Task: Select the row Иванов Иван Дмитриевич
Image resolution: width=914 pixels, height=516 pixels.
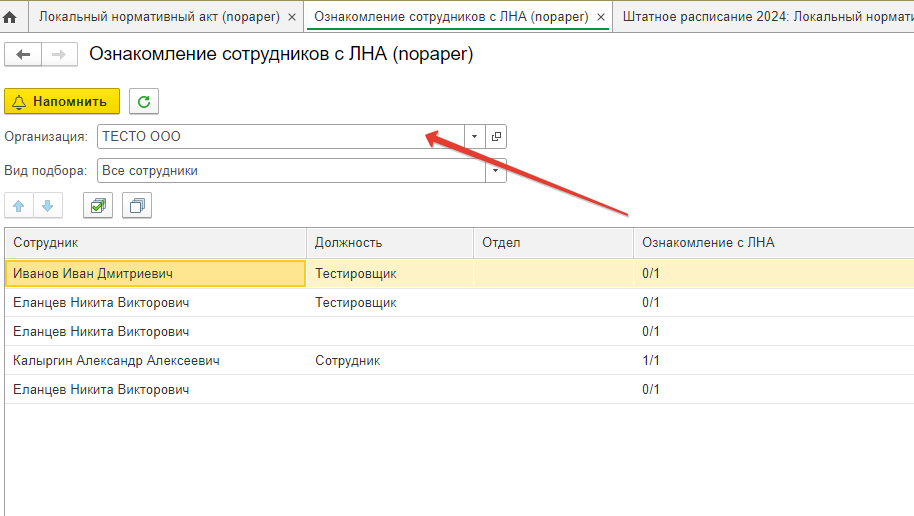Action: pos(459,273)
